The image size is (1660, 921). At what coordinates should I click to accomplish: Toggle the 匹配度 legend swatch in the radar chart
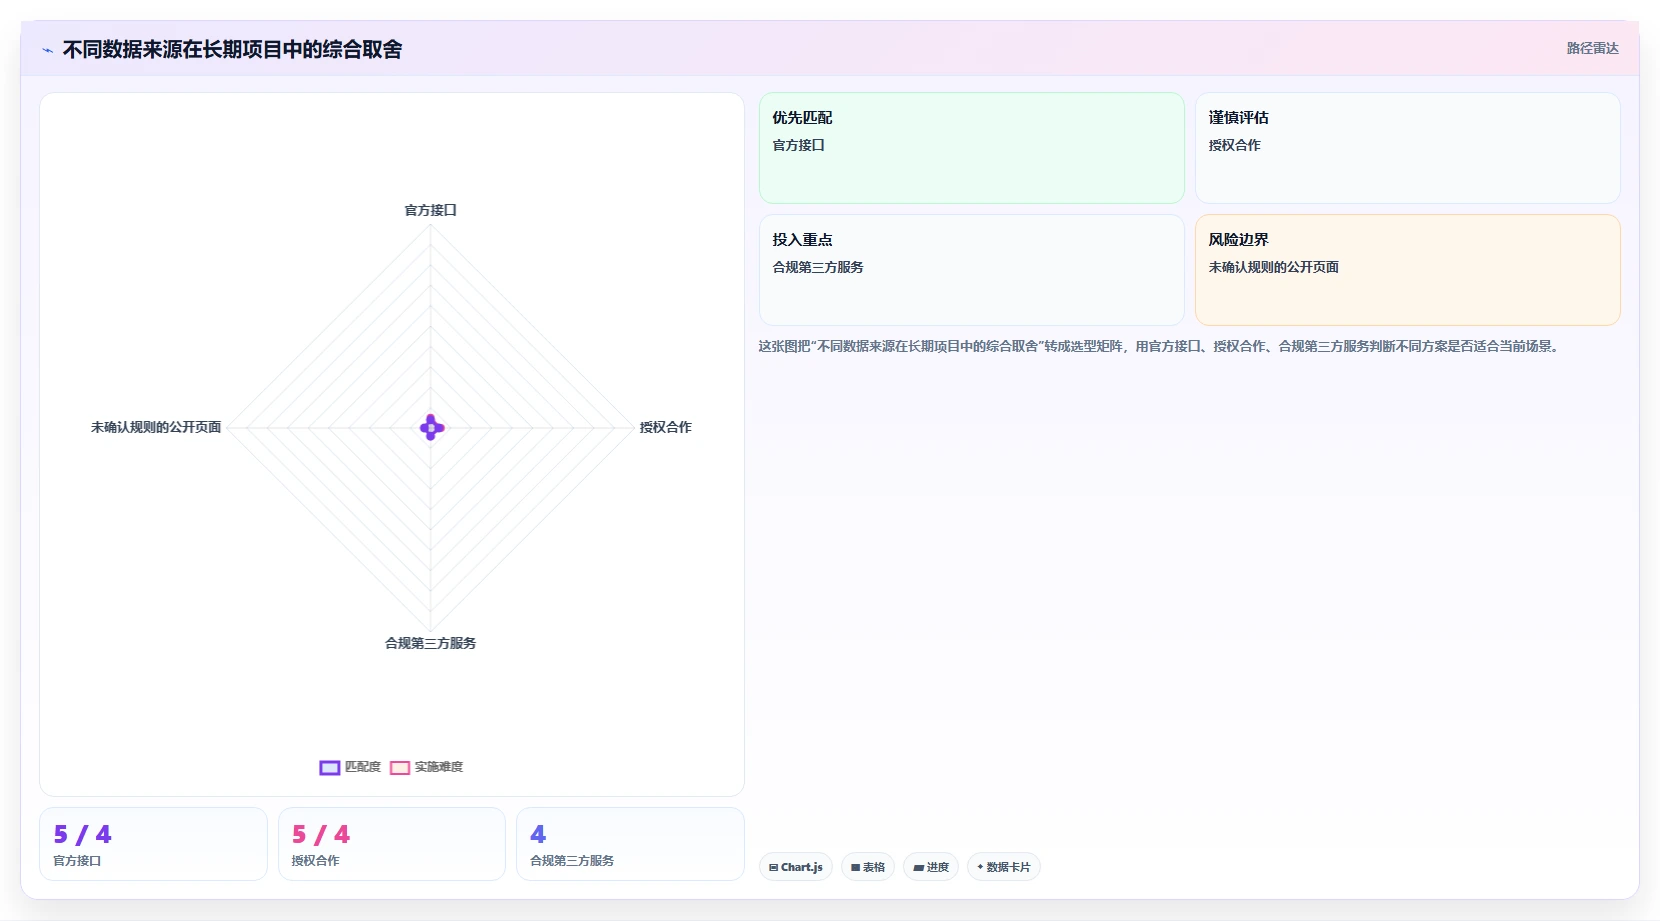330,767
